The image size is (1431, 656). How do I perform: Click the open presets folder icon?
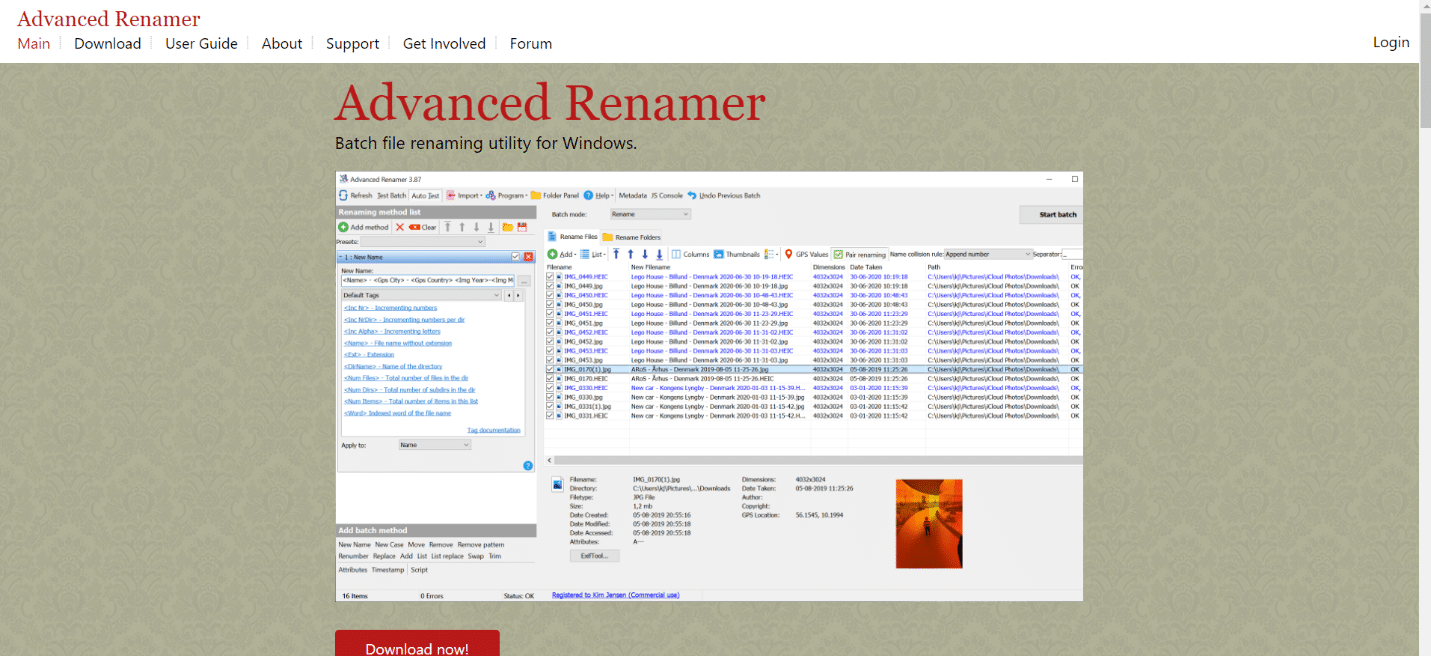[x=507, y=227]
